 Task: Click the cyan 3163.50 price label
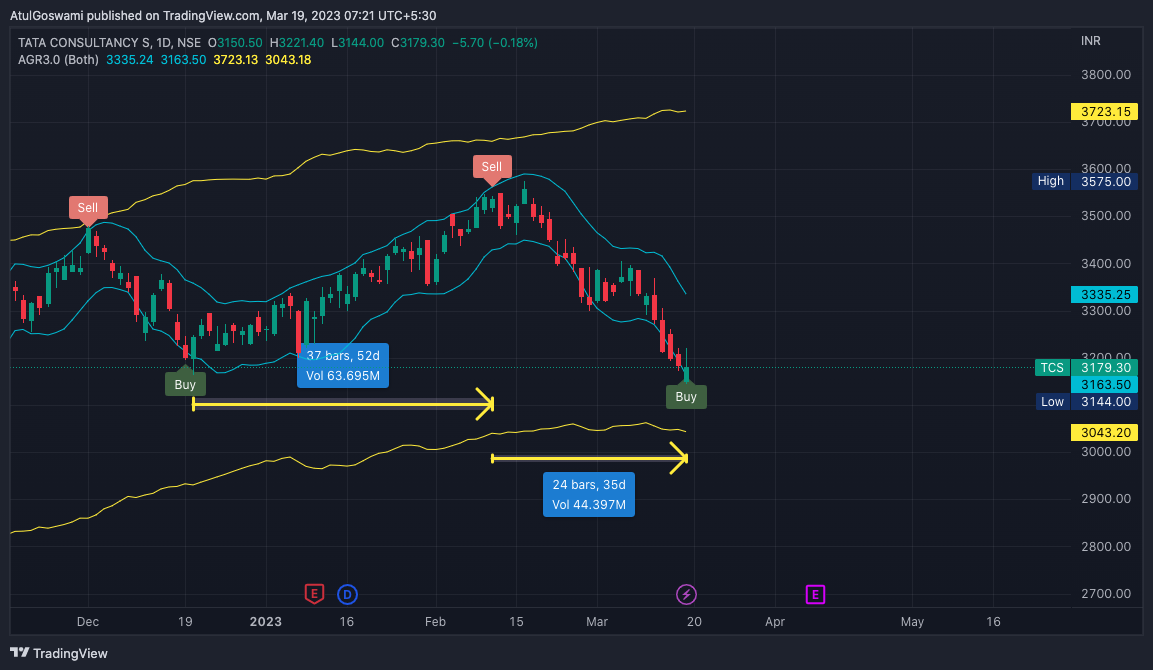click(1104, 385)
